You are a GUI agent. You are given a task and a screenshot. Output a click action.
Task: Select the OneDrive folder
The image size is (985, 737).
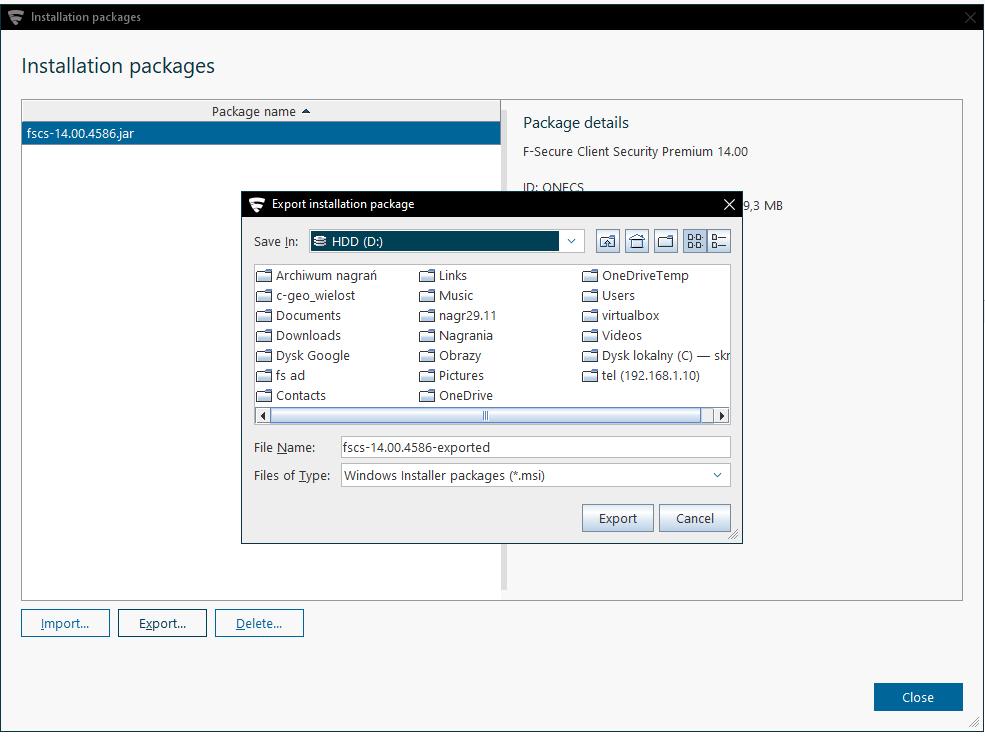pos(456,396)
